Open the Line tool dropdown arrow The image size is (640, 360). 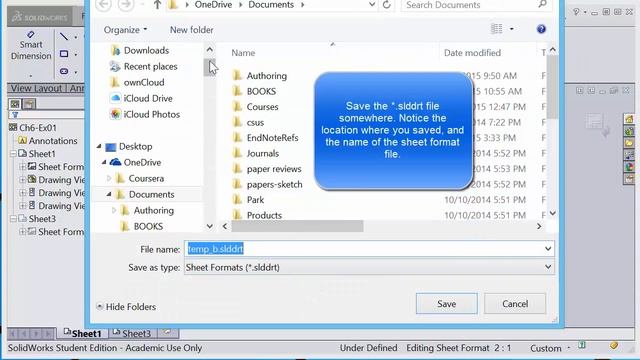[x=76, y=37]
